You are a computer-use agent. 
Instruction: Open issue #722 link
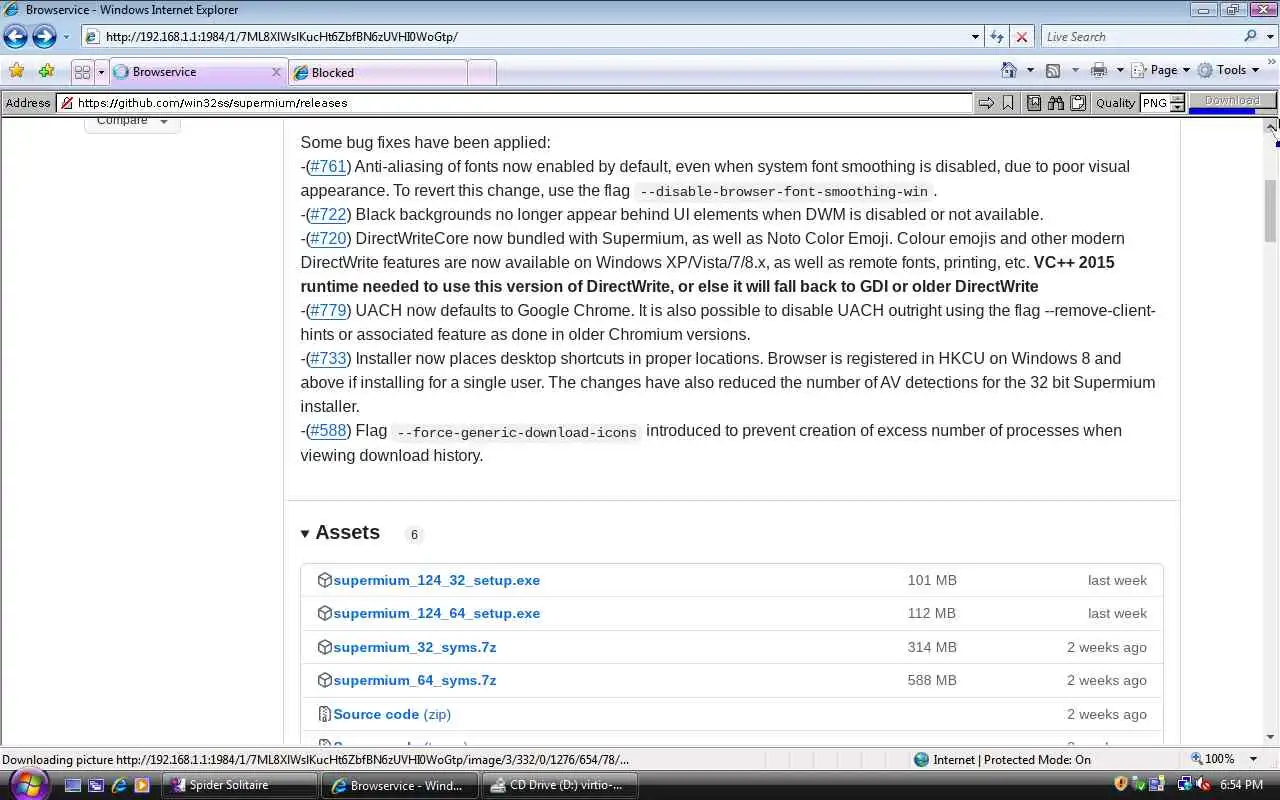point(328,215)
